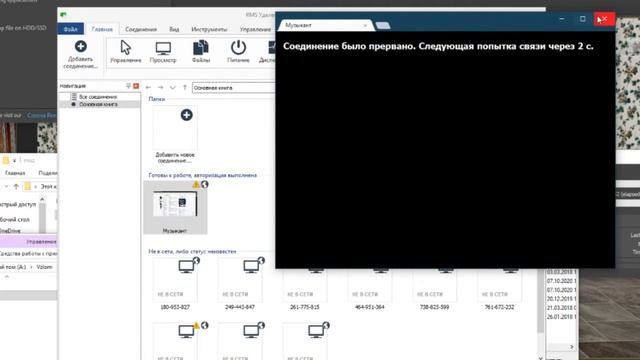Select Все соединения in the navigation tree
640x360 pixels.
98,97
